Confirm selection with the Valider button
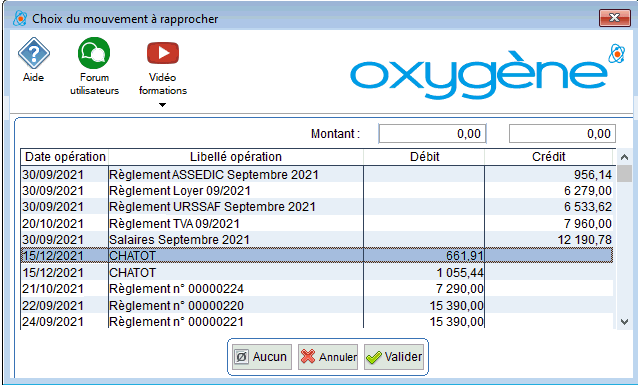This screenshot has width=638, height=385. (x=394, y=357)
